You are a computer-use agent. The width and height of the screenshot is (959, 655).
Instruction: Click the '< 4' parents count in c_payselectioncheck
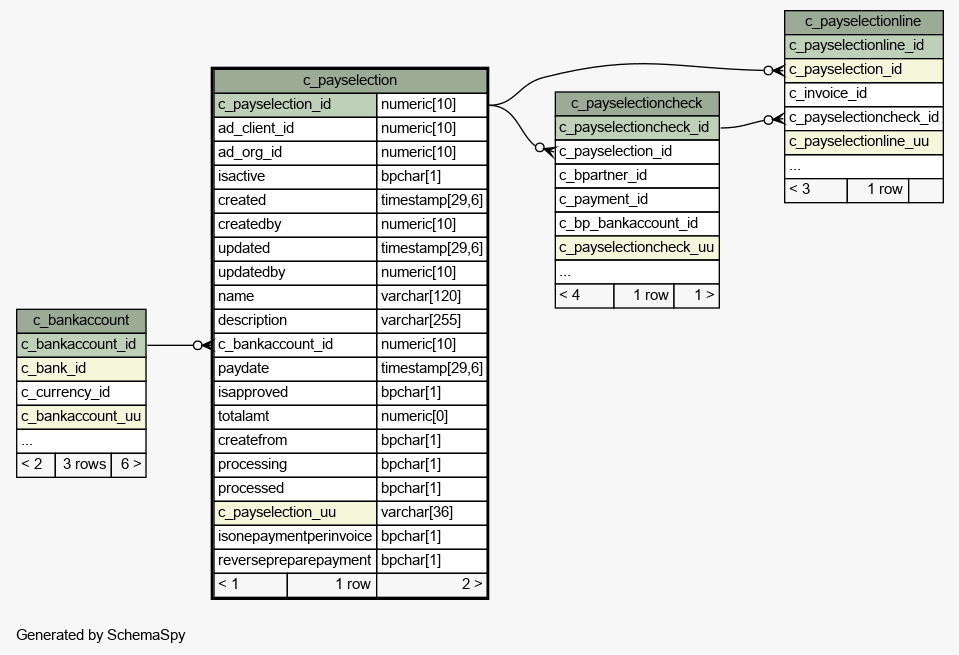(x=584, y=296)
